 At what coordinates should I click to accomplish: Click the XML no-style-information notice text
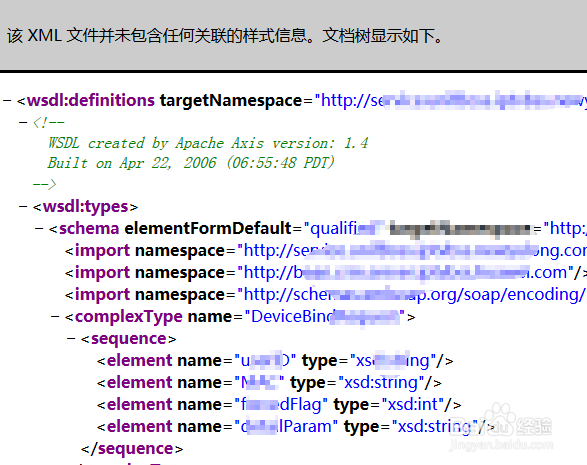(225, 36)
